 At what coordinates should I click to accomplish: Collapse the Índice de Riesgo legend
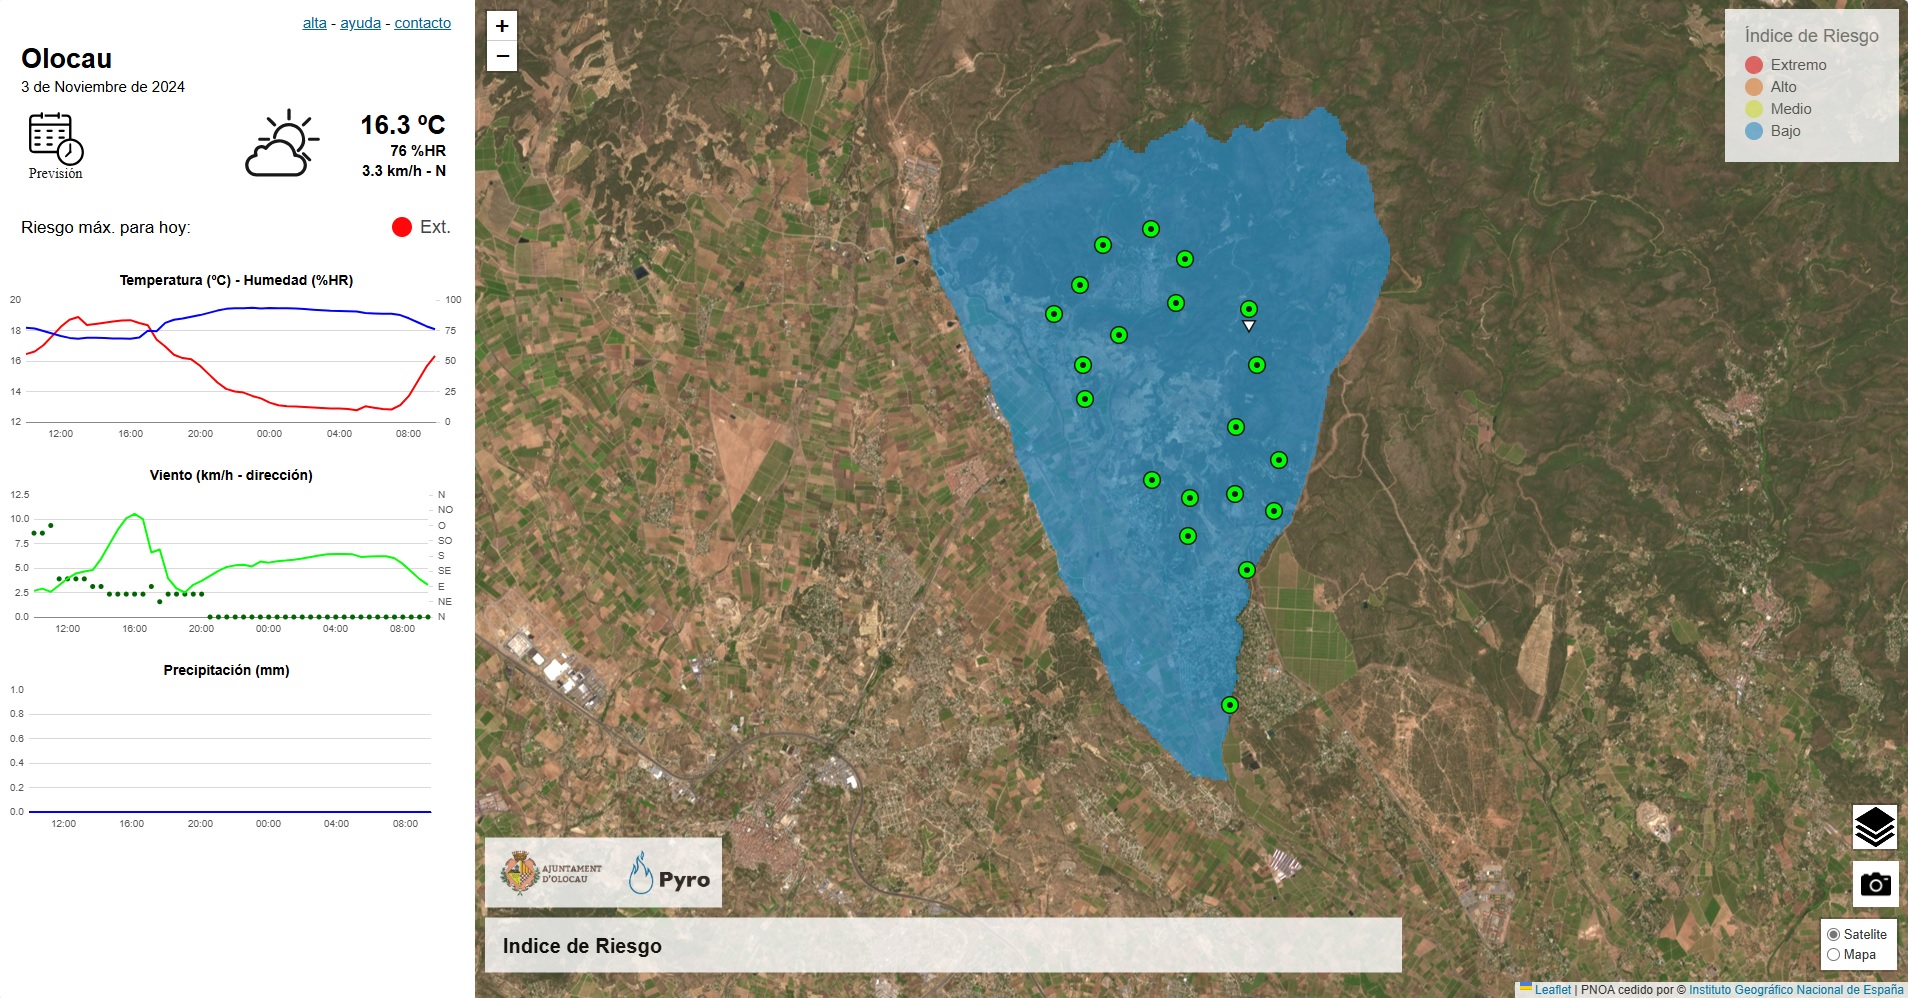pyautogui.click(x=1810, y=35)
